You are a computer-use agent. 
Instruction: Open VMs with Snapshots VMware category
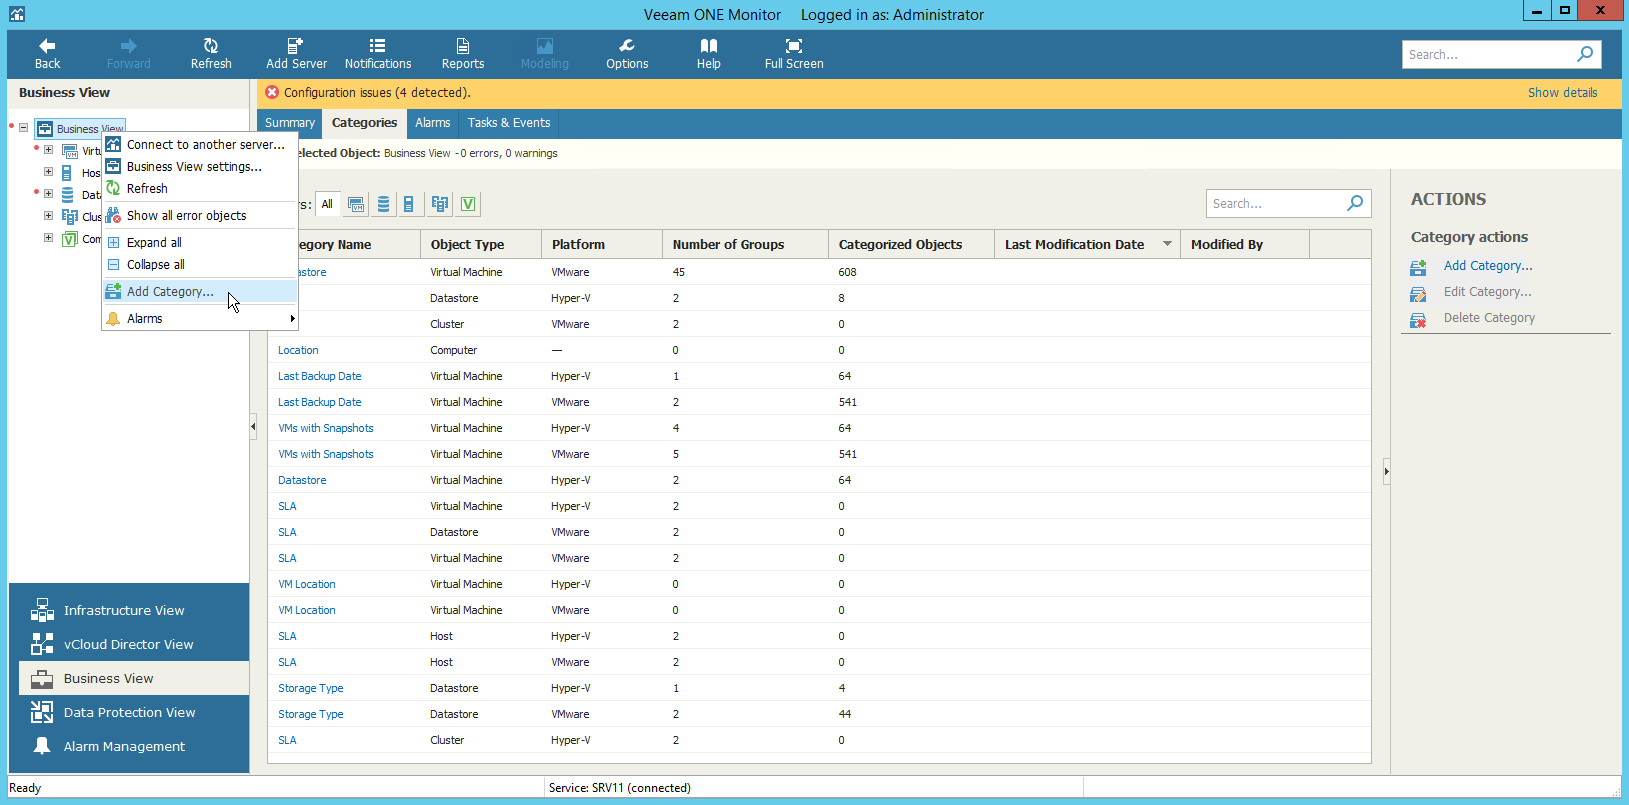(326, 454)
